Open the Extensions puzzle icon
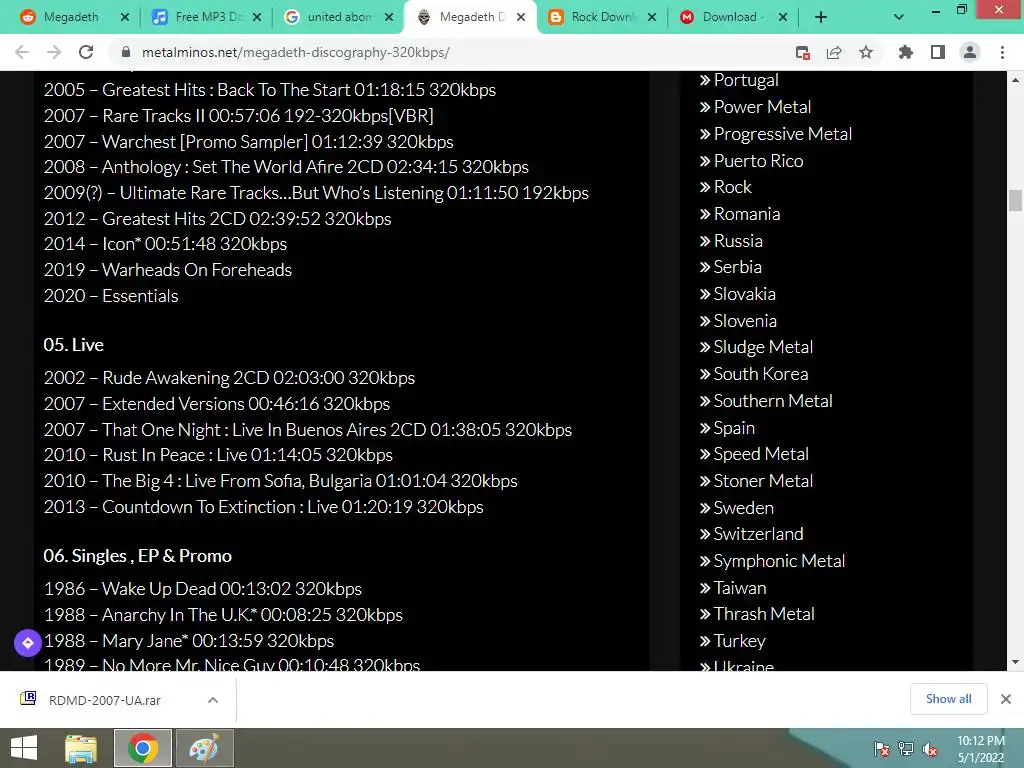This screenshot has width=1024, height=768. point(905,52)
